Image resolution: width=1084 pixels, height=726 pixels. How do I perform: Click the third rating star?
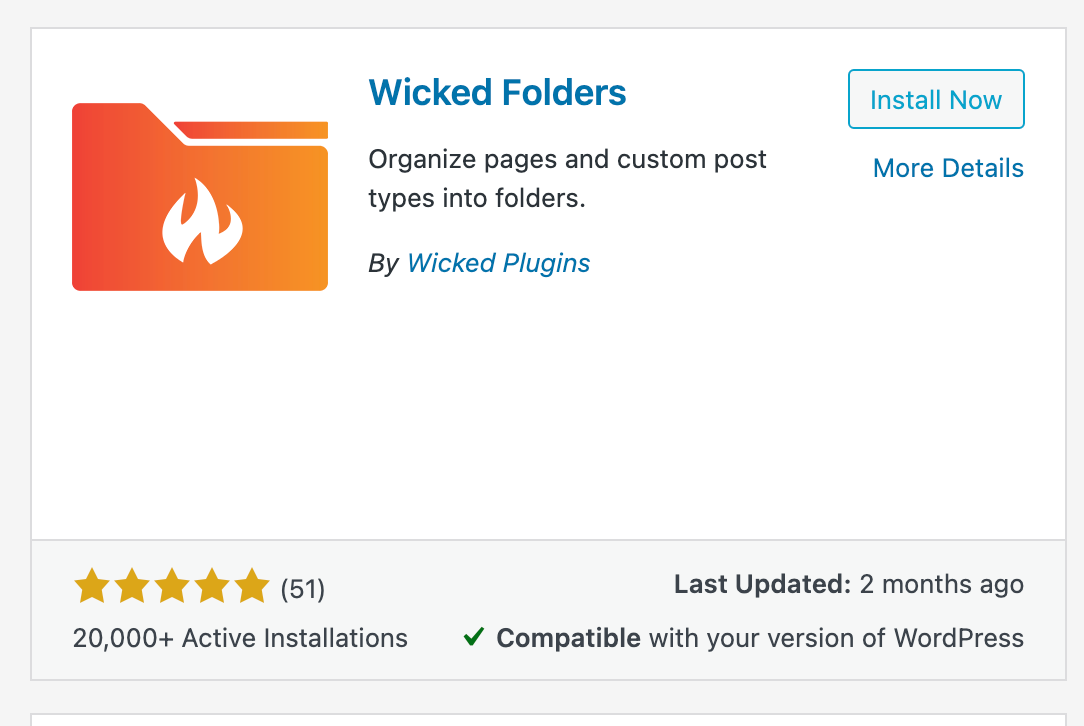172,587
